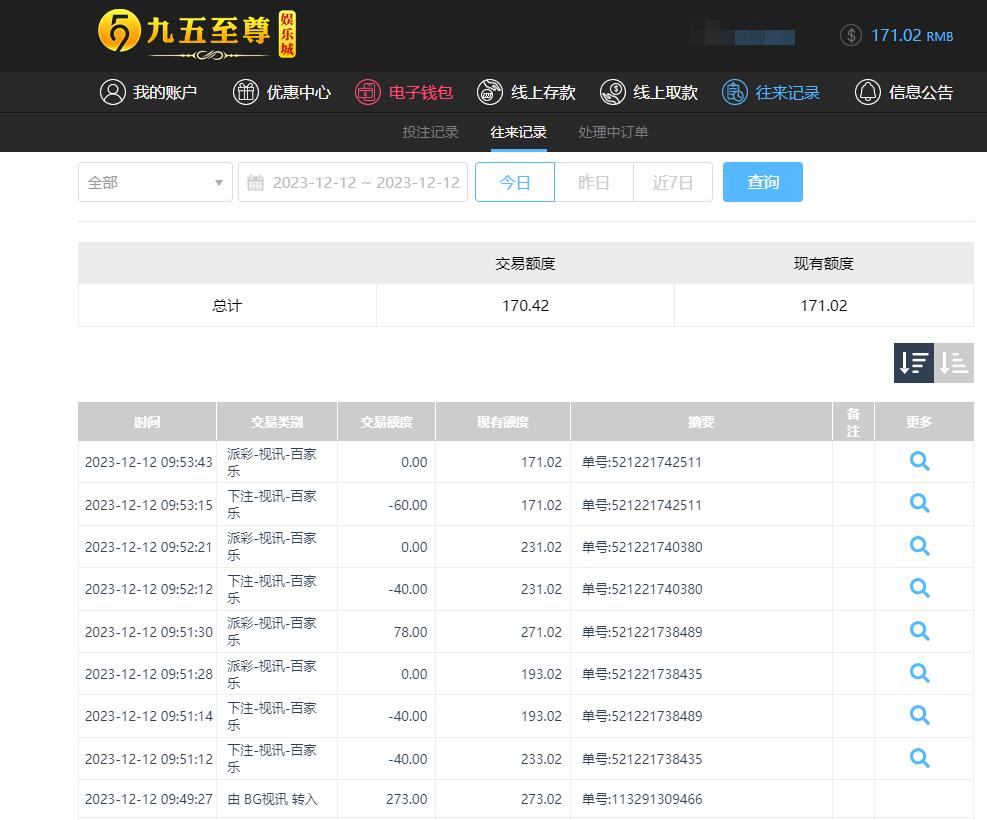Open 我的账户 account menu
Image resolution: width=987 pixels, height=820 pixels.
click(148, 92)
